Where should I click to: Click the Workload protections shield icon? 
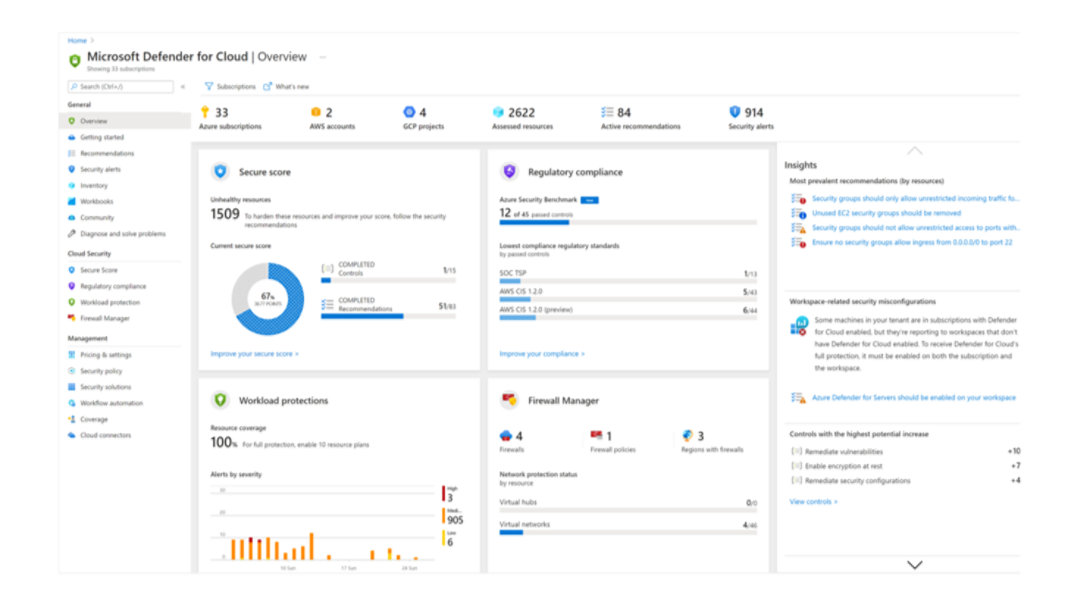[x=222, y=400]
